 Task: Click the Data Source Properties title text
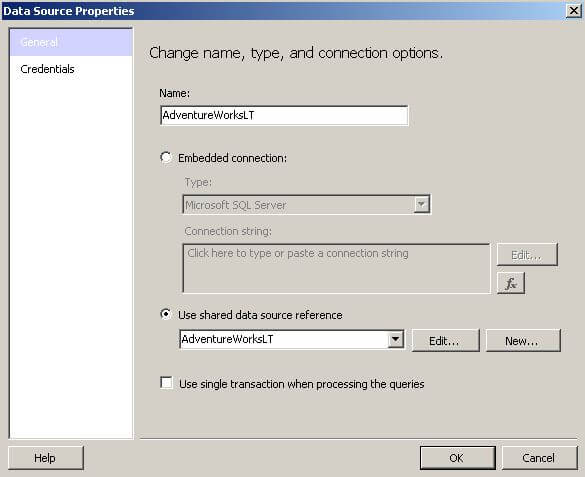tap(69, 11)
